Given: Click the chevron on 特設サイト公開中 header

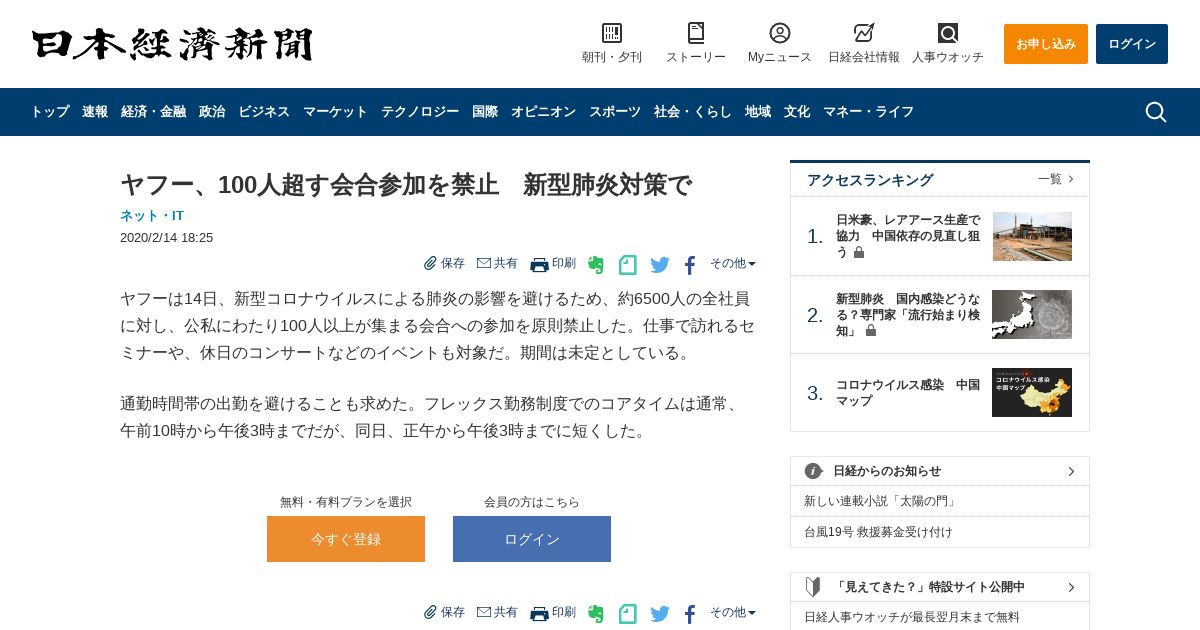Looking at the screenshot, I should pyautogui.click(x=1071, y=587).
